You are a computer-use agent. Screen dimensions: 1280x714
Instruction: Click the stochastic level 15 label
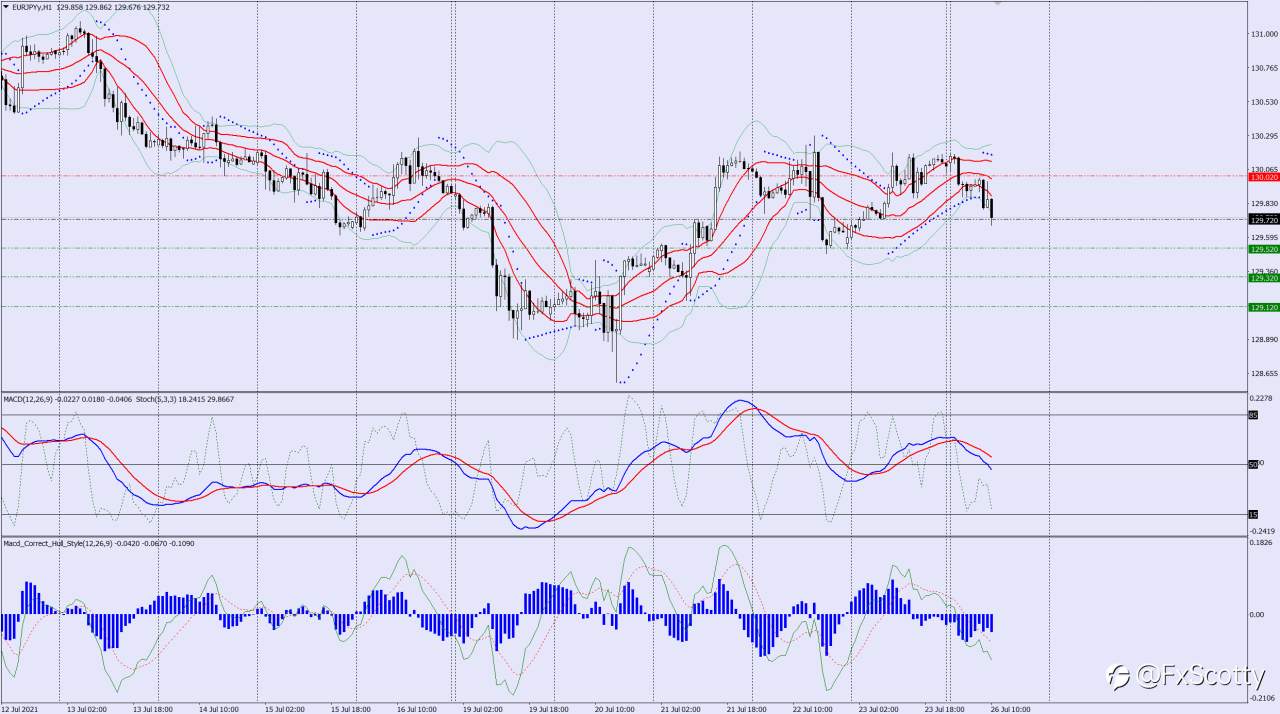tap(1253, 514)
